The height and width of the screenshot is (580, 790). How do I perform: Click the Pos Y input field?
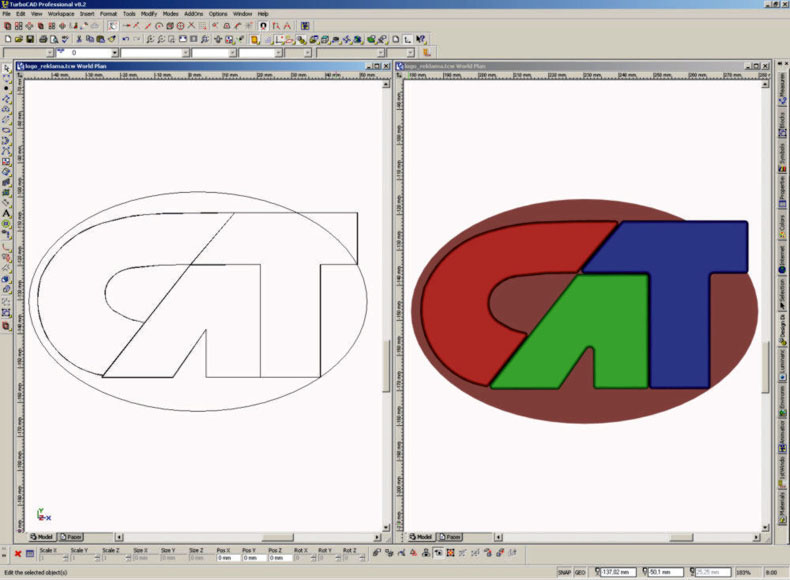[x=254, y=558]
